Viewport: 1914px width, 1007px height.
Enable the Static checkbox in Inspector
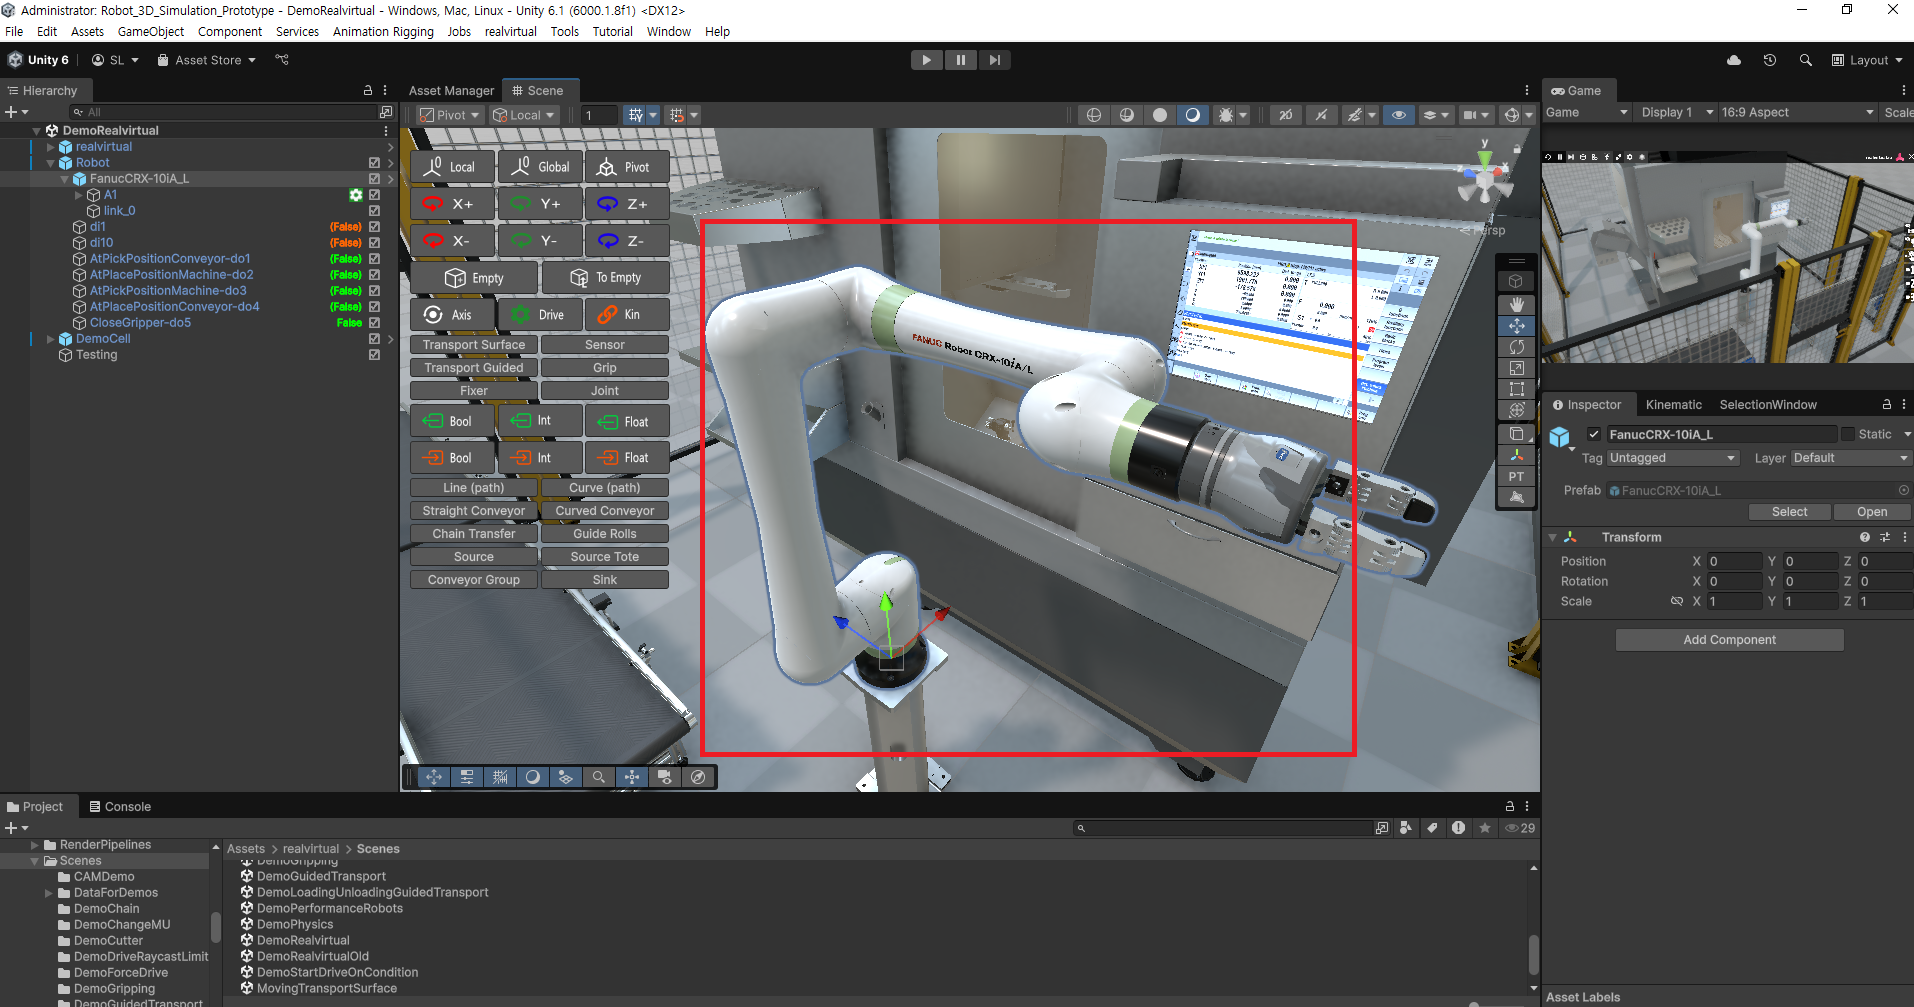click(1848, 434)
